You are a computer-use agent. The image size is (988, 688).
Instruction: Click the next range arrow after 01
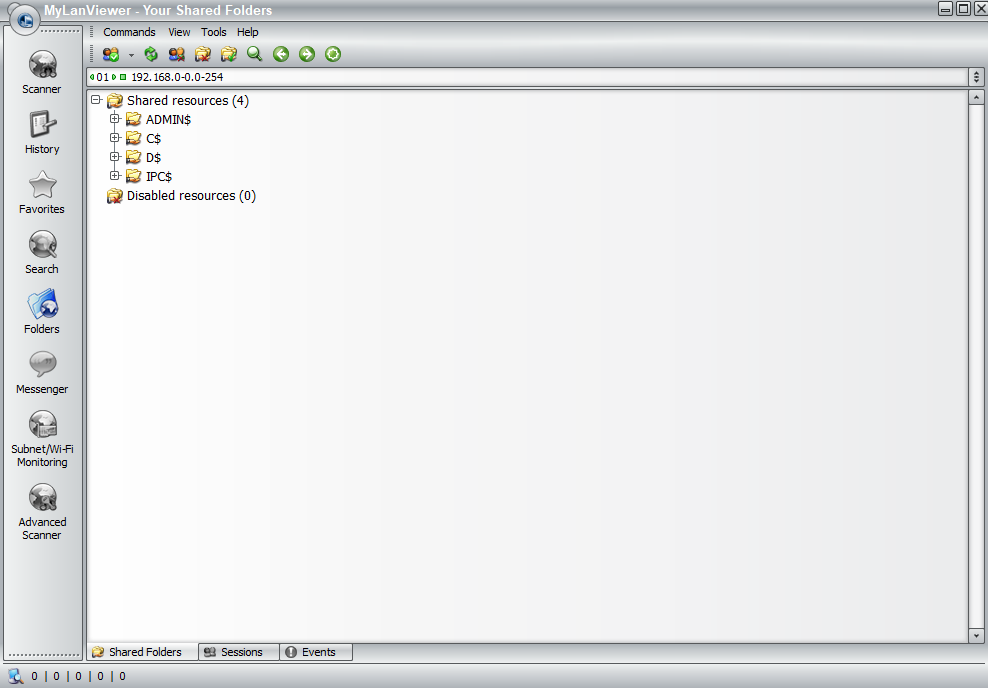pyautogui.click(x=114, y=77)
